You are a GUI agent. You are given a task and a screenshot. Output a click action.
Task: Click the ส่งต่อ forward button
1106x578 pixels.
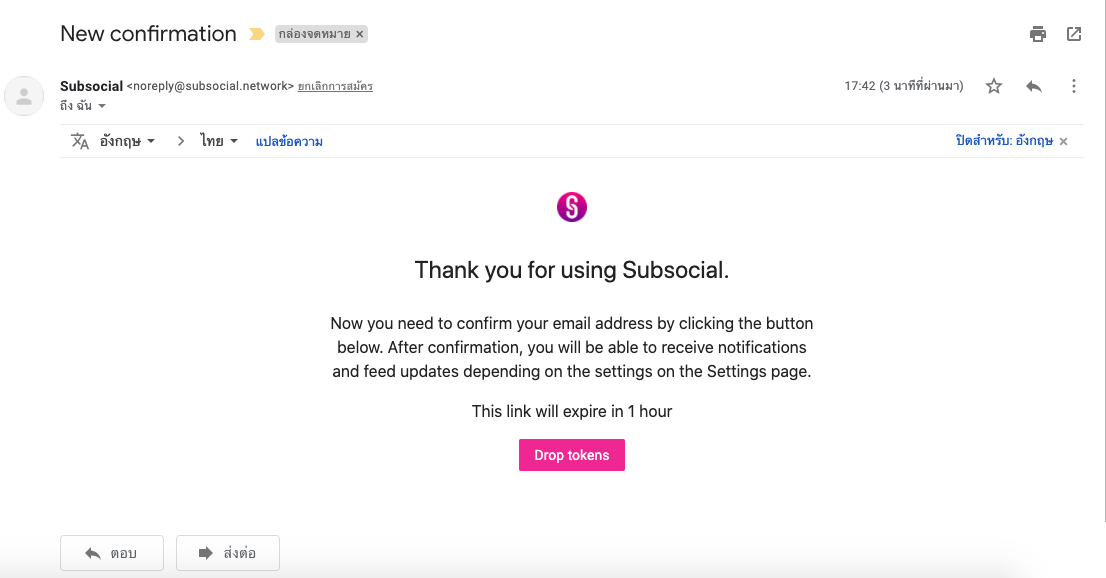coord(228,553)
